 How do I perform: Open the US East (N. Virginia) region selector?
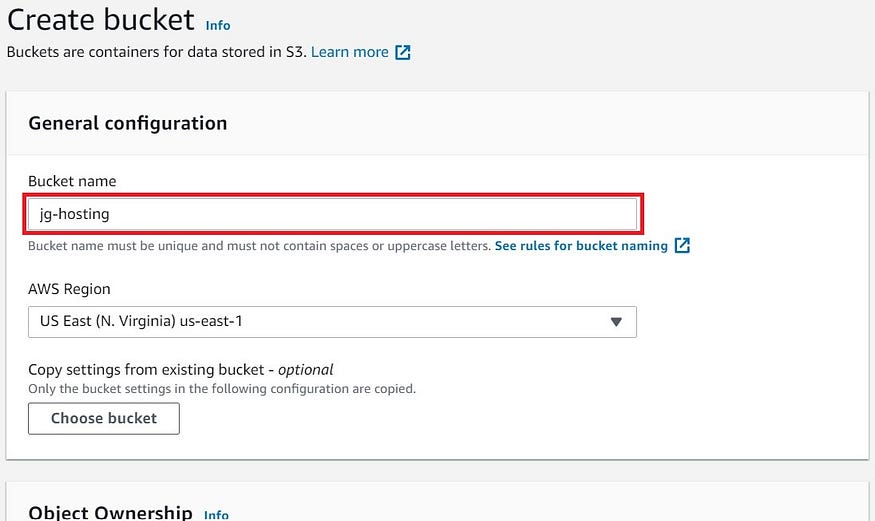(x=332, y=322)
